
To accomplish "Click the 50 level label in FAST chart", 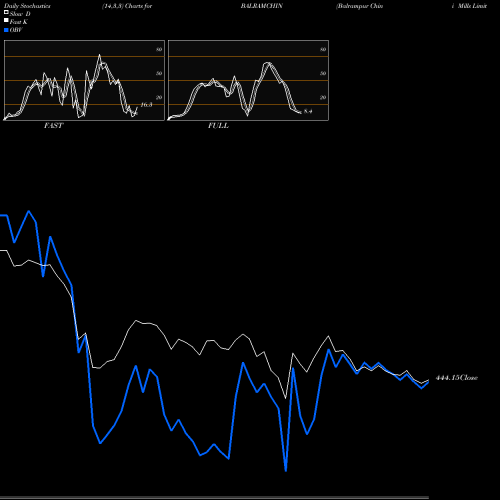I will point(159,73).
